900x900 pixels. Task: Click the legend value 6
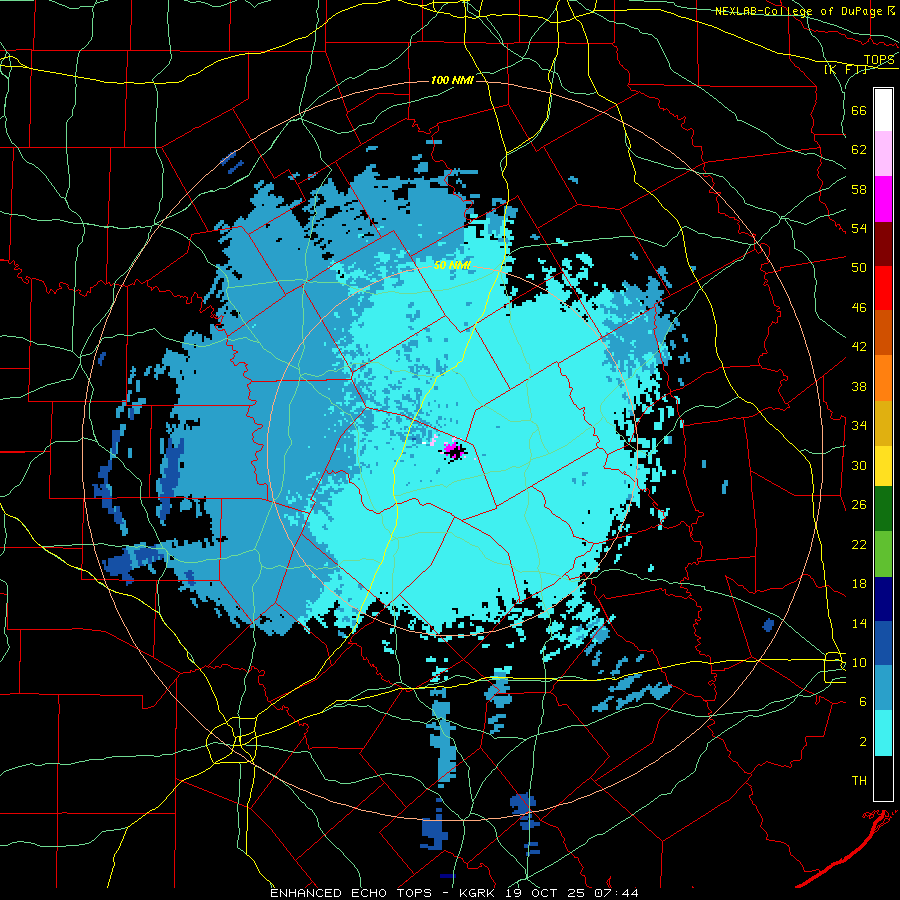[x=862, y=702]
